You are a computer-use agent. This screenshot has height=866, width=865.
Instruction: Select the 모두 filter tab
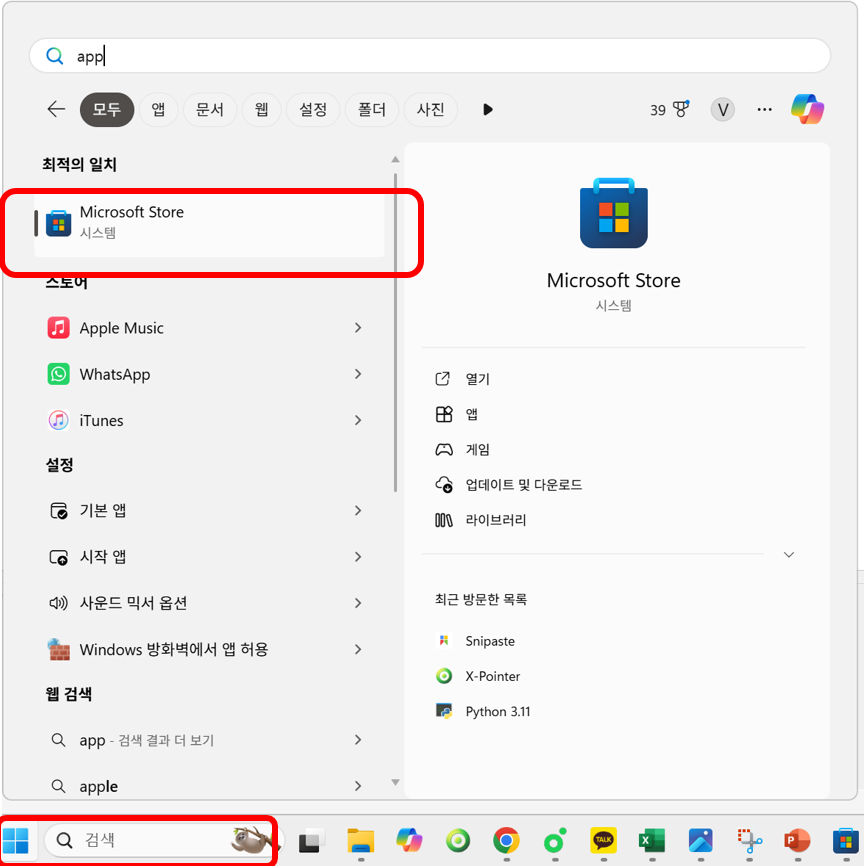pyautogui.click(x=107, y=109)
